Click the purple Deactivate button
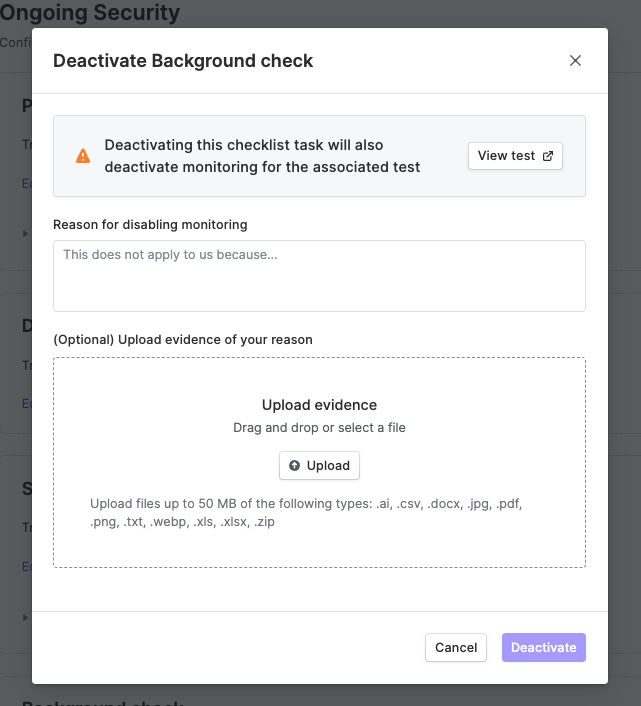641x706 pixels. pyautogui.click(x=543, y=647)
